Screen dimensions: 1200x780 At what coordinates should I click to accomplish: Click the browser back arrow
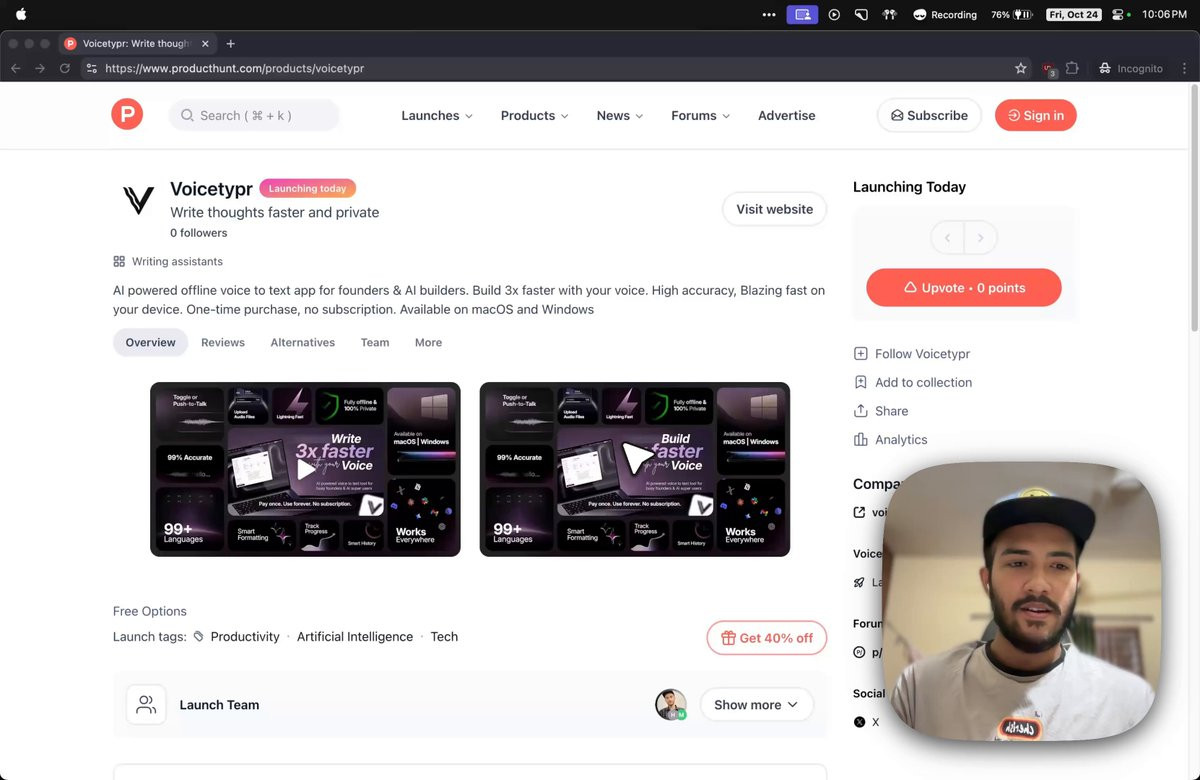pos(15,68)
